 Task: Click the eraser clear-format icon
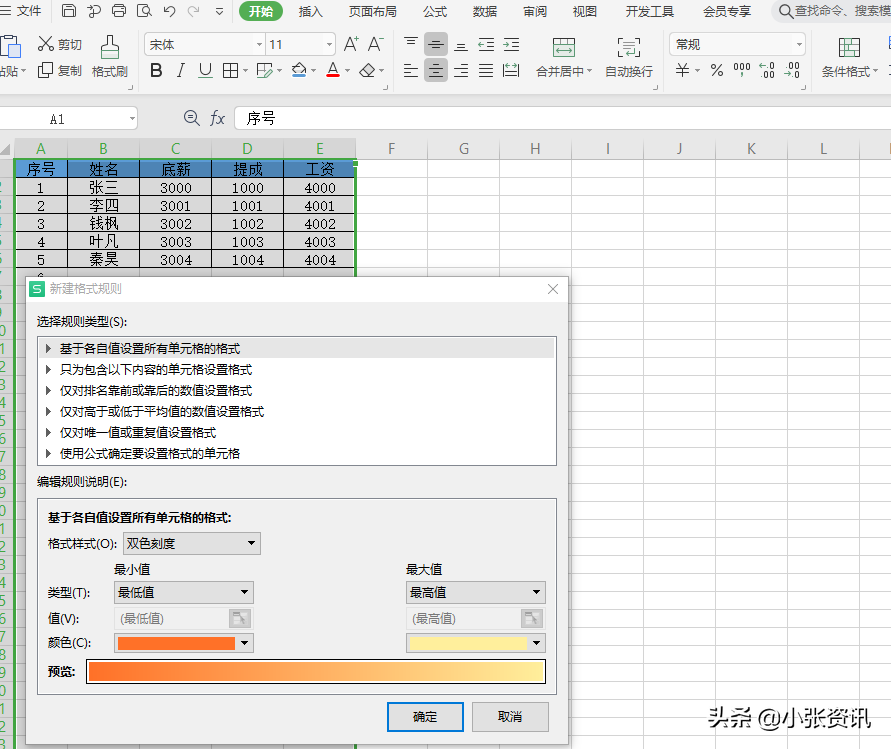point(368,70)
